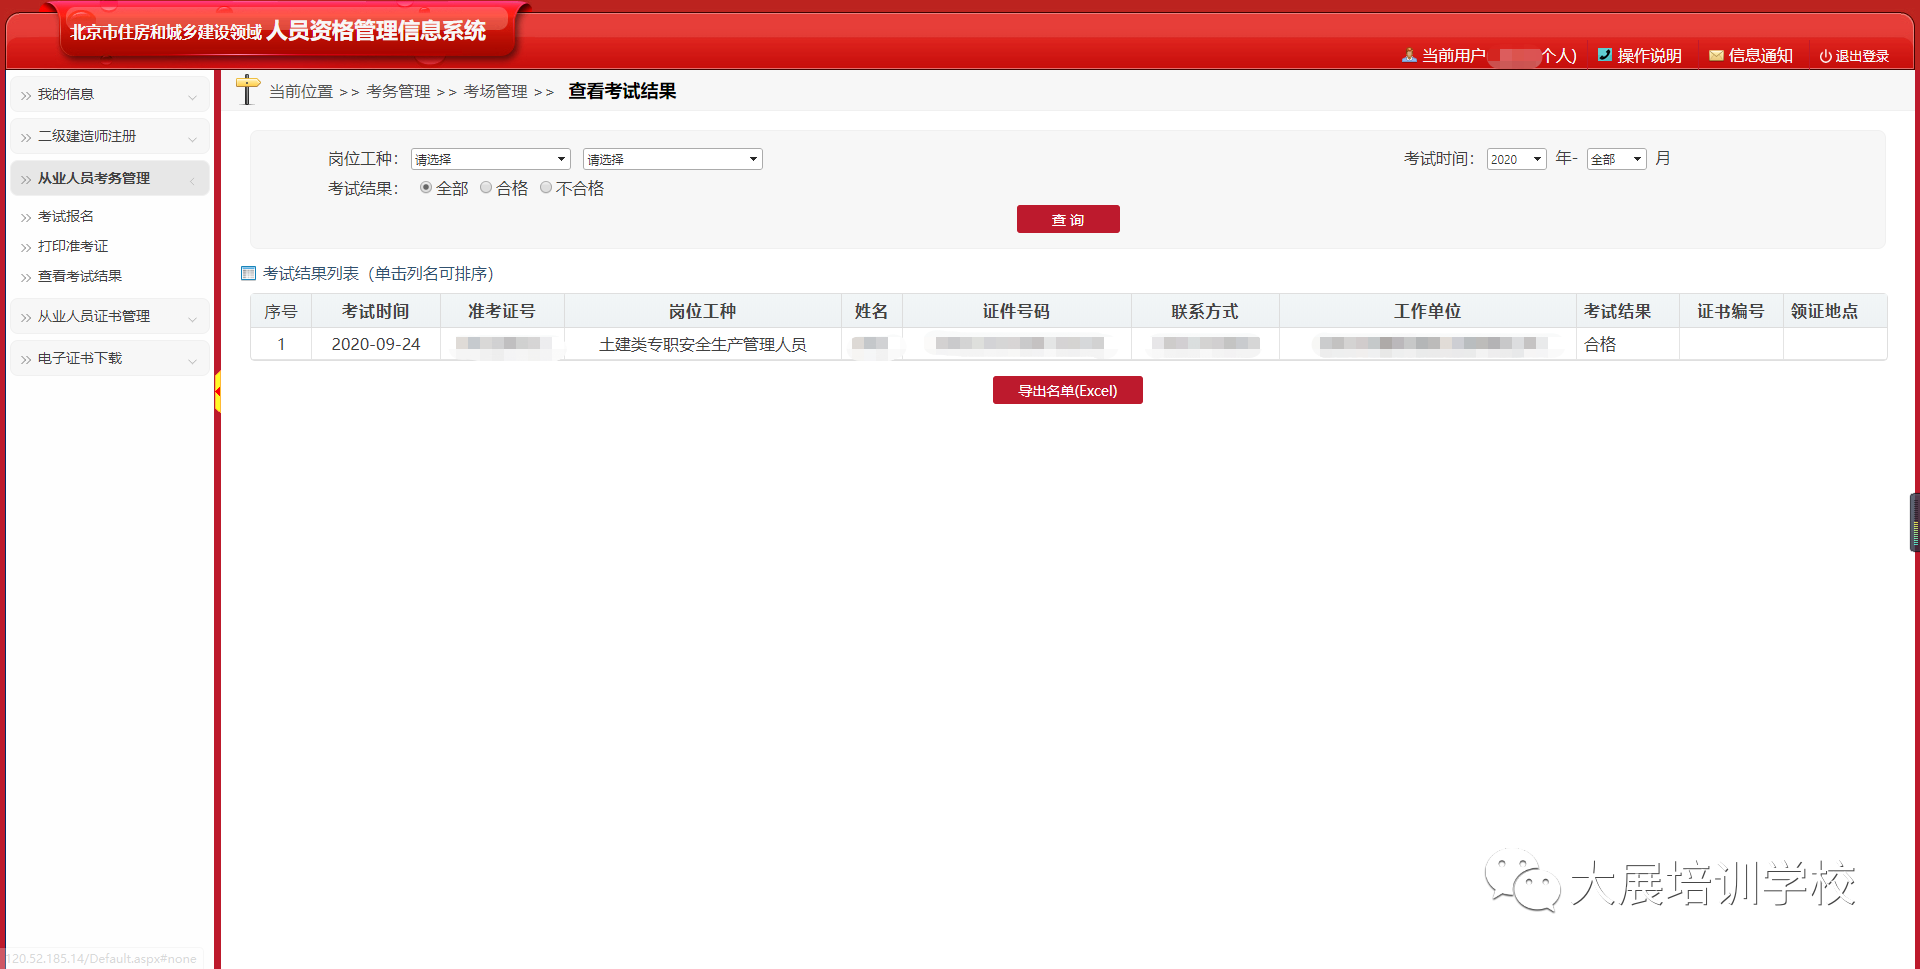Select the 全部 exam result radio button
The image size is (1920, 969).
426,187
